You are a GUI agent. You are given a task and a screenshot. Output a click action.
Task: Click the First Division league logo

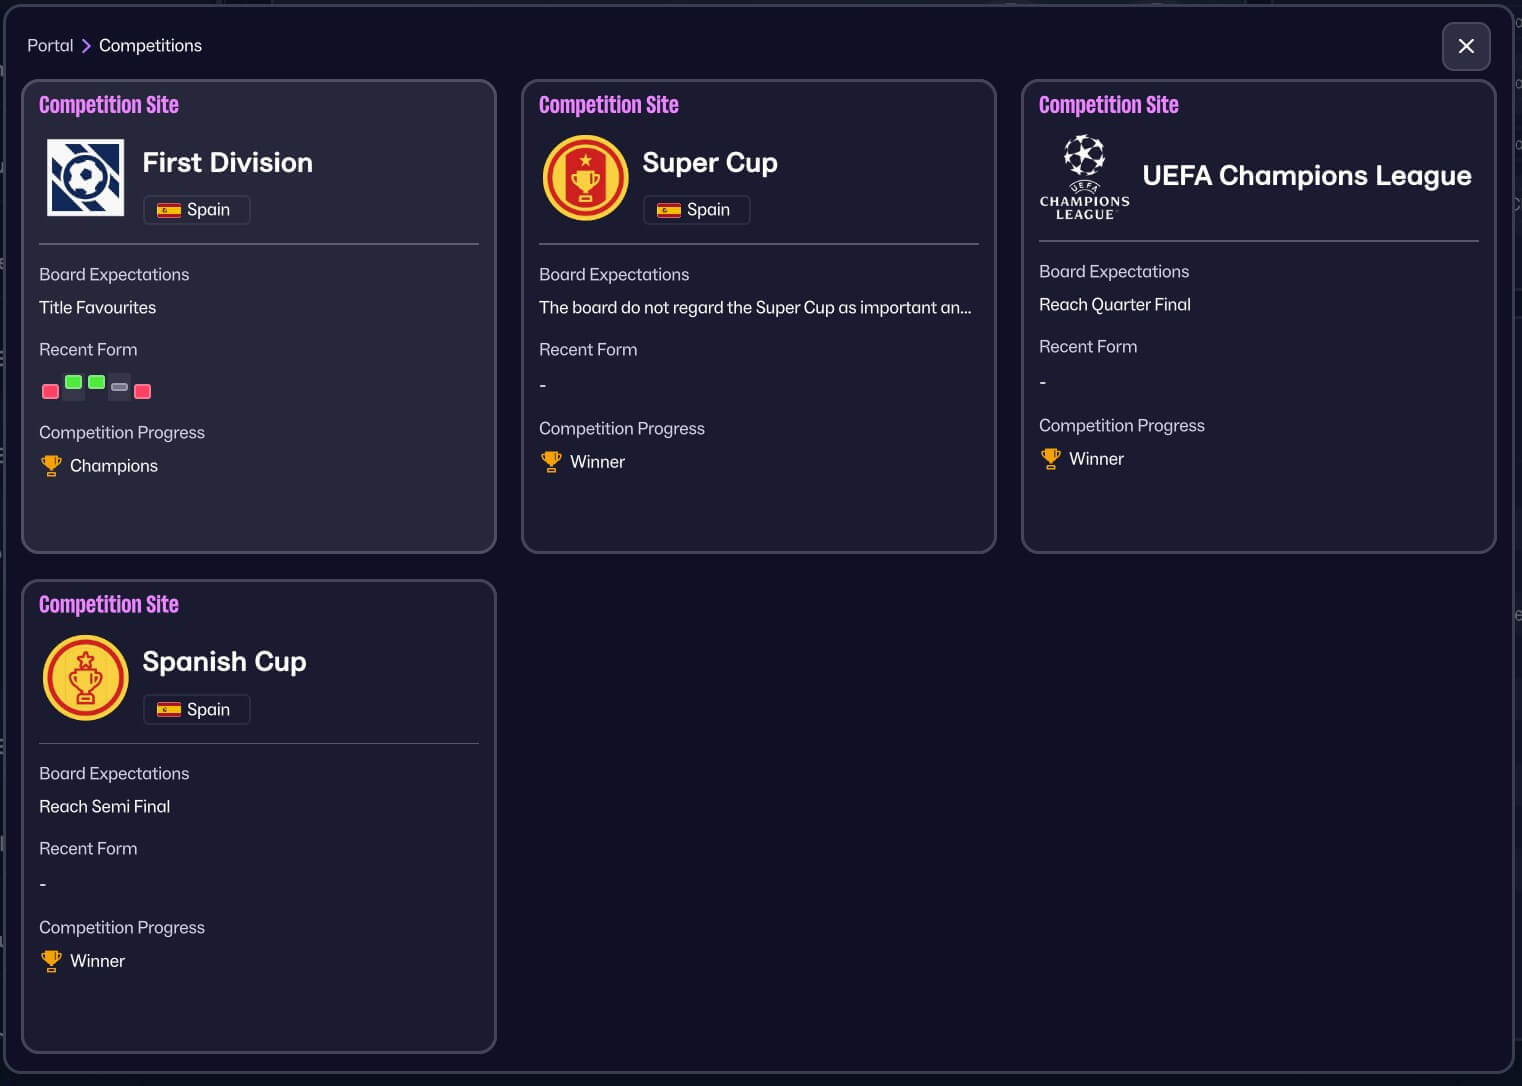(86, 178)
